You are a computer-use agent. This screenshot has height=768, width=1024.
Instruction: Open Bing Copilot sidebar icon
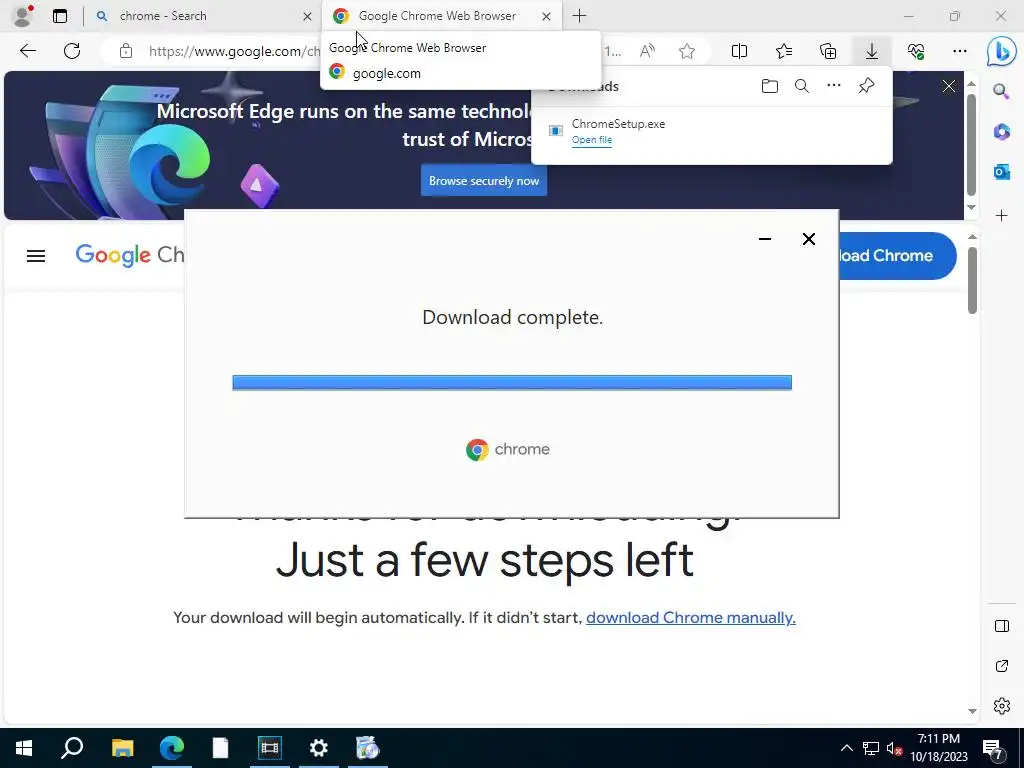pyautogui.click(x=1001, y=52)
